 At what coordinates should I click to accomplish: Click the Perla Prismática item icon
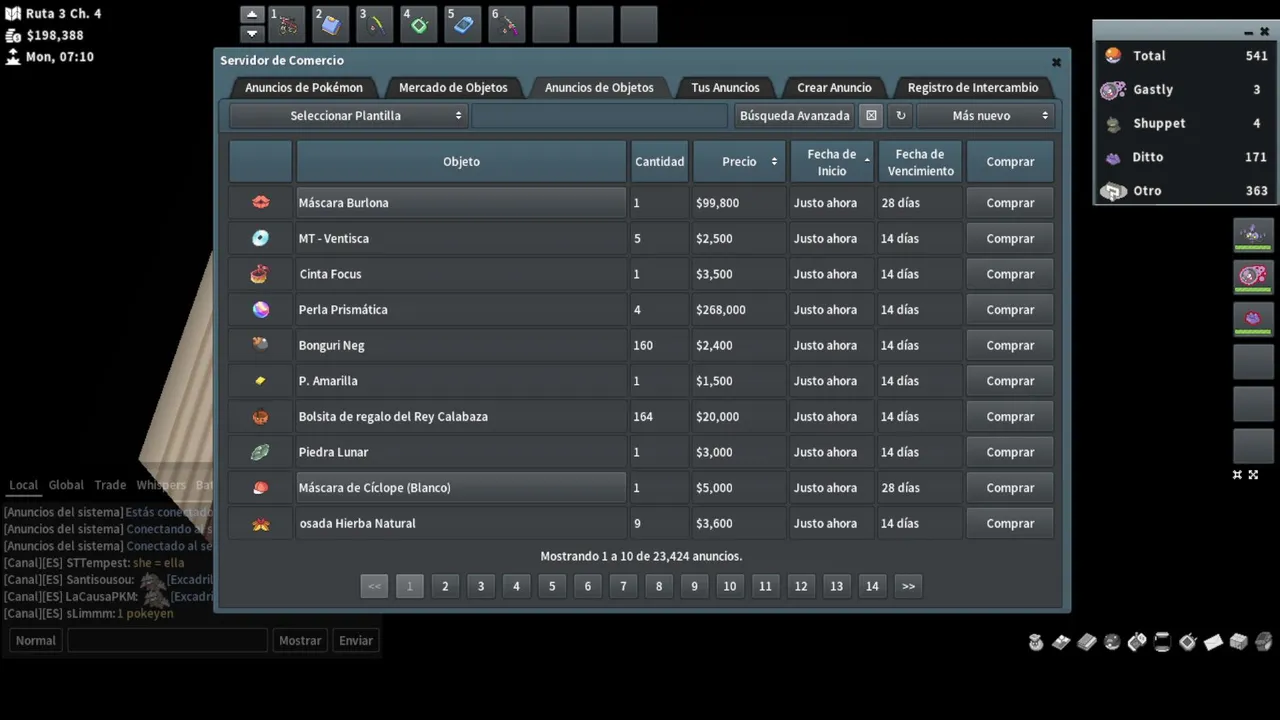[x=261, y=309]
